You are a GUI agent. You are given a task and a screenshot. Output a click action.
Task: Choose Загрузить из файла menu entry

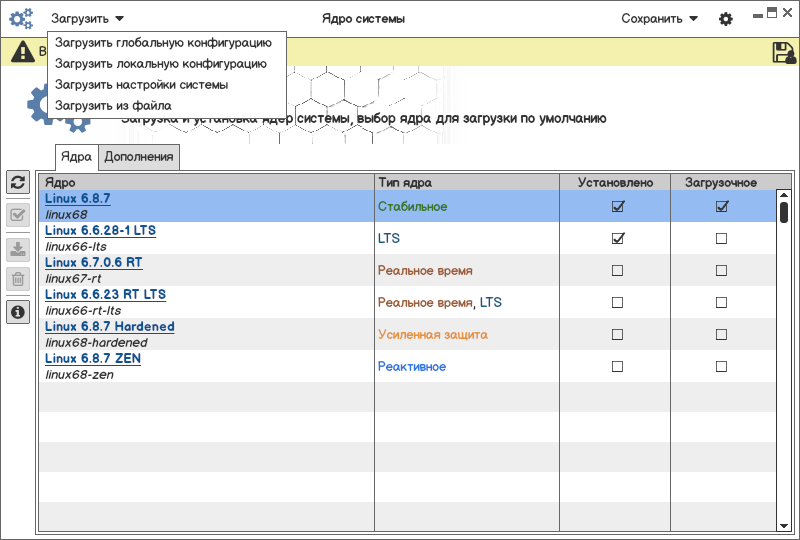(113, 105)
